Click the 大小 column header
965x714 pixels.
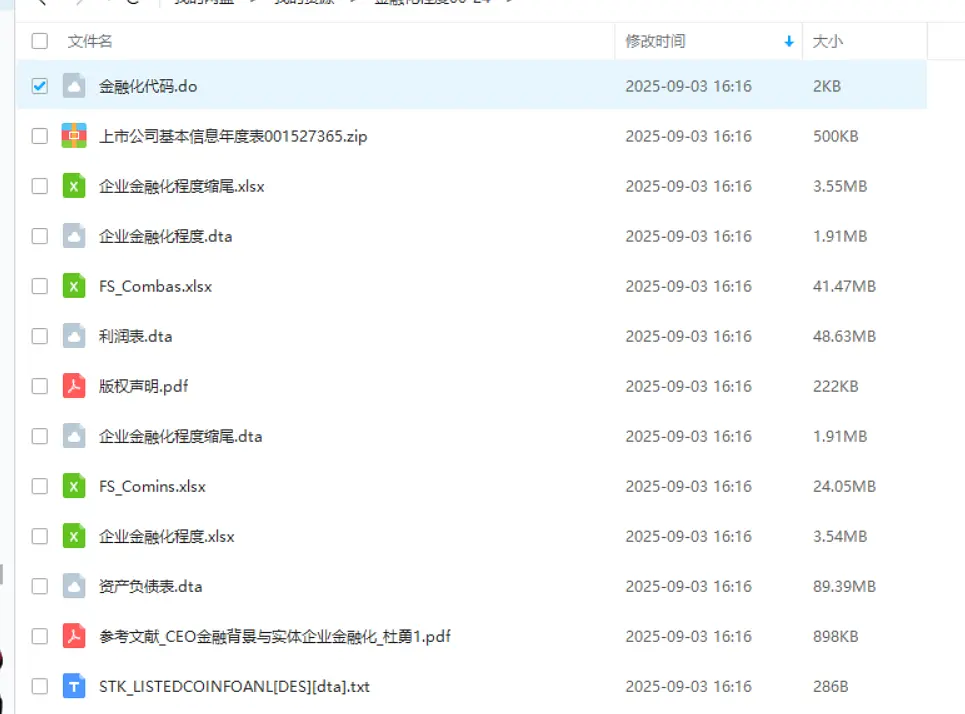coord(826,41)
